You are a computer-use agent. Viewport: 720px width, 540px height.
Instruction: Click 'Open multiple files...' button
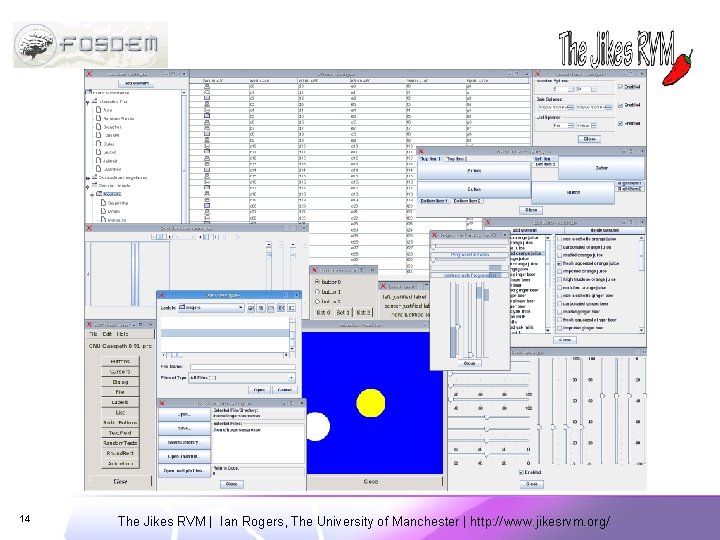(184, 471)
